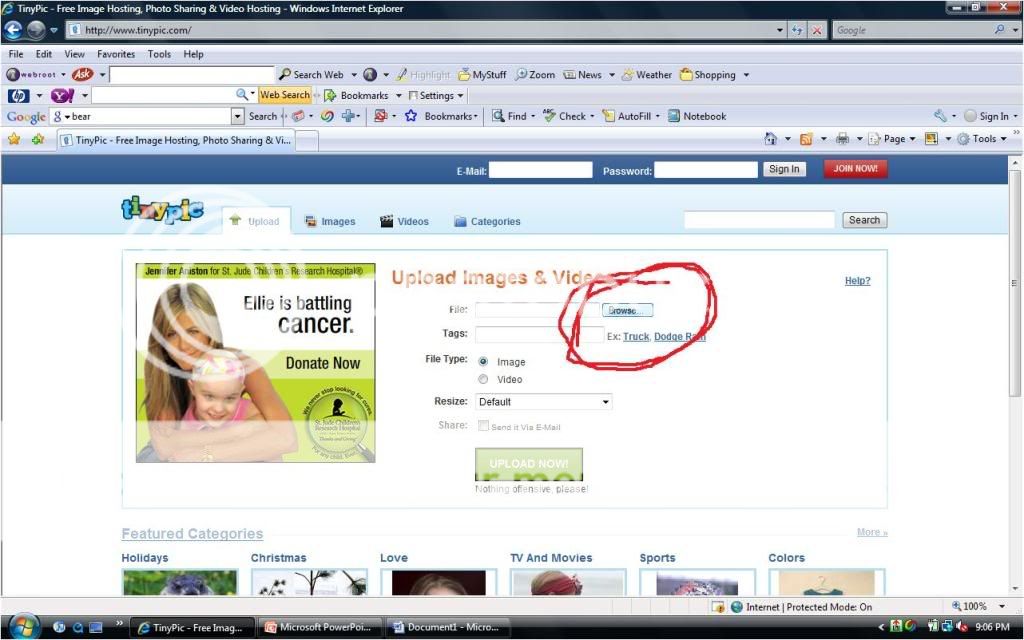
Task: Click the JOIN NOW! button
Action: pyautogui.click(x=855, y=169)
